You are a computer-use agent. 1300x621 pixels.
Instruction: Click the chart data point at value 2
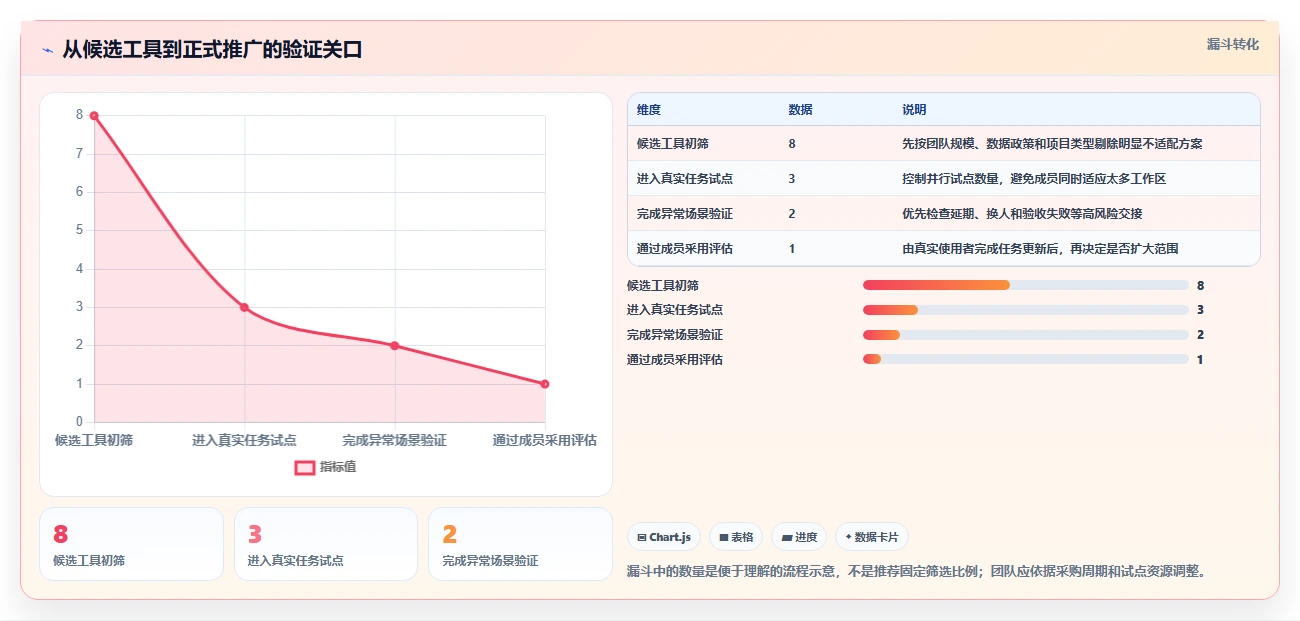pos(394,346)
